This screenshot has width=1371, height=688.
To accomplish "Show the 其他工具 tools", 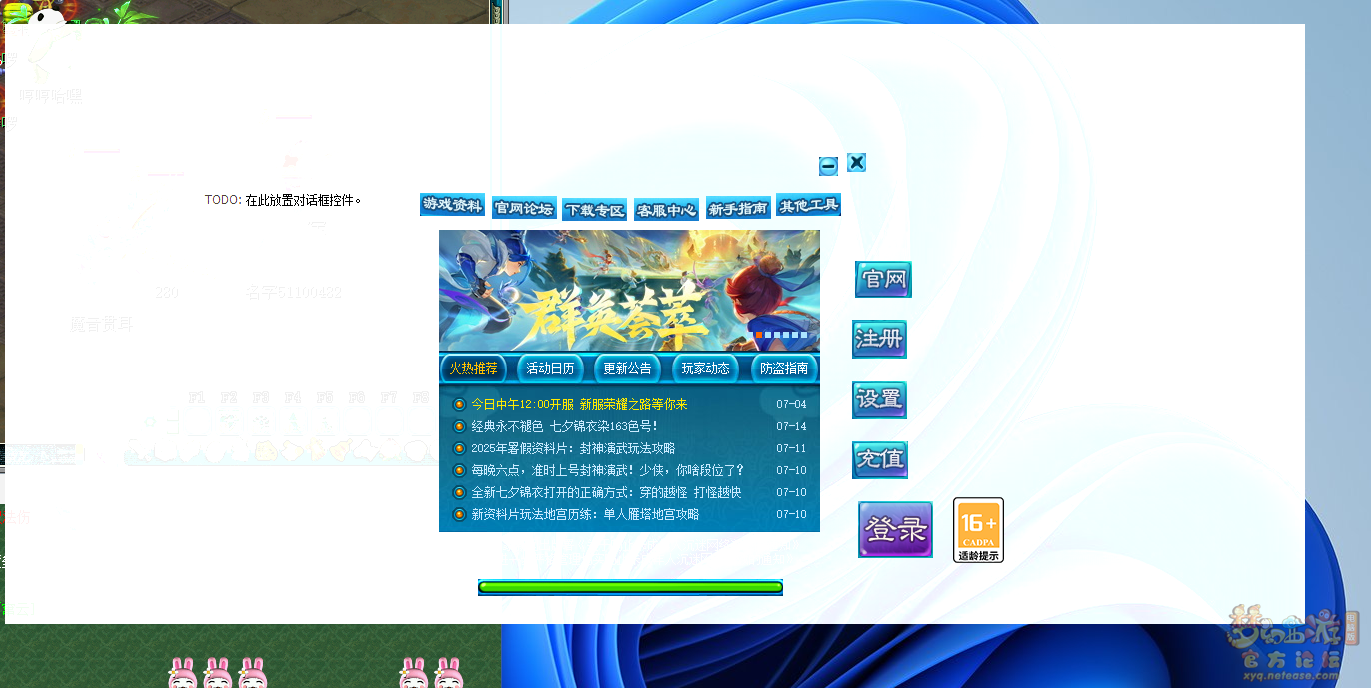I will tap(808, 205).
